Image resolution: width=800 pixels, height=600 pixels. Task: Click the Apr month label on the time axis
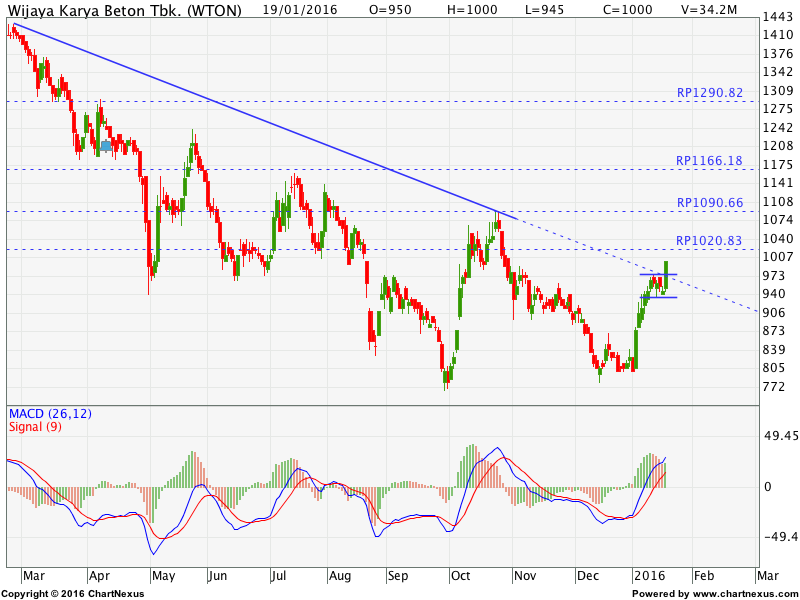[99, 576]
